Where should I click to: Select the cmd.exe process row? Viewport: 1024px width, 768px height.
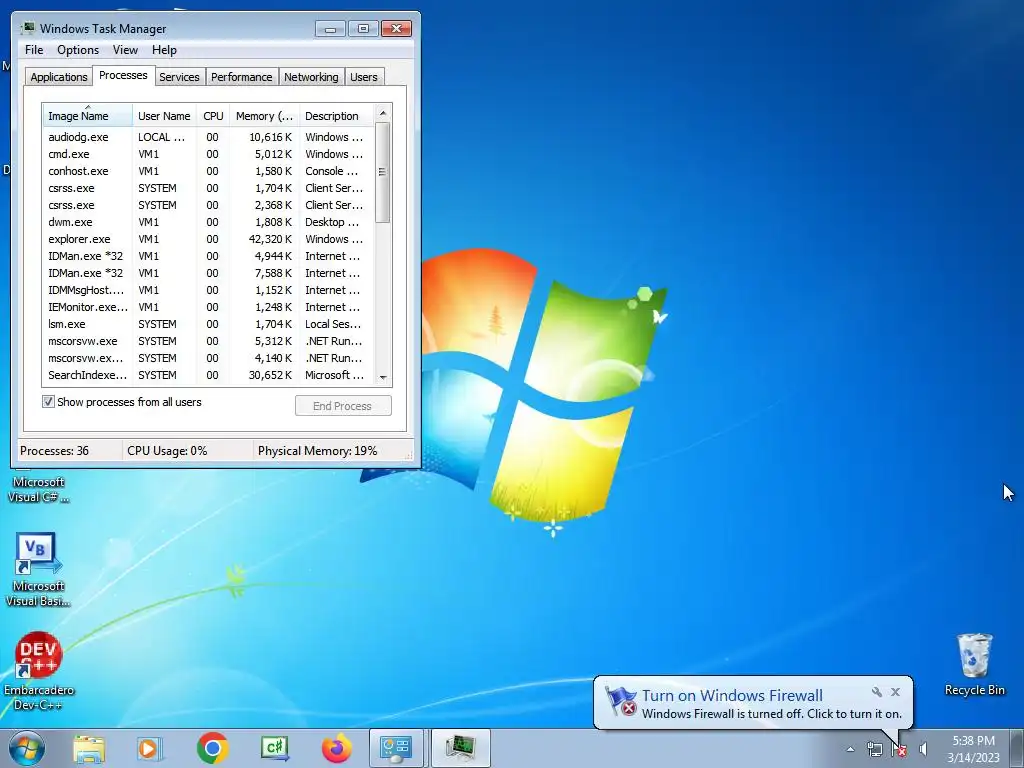pyautogui.click(x=208, y=154)
